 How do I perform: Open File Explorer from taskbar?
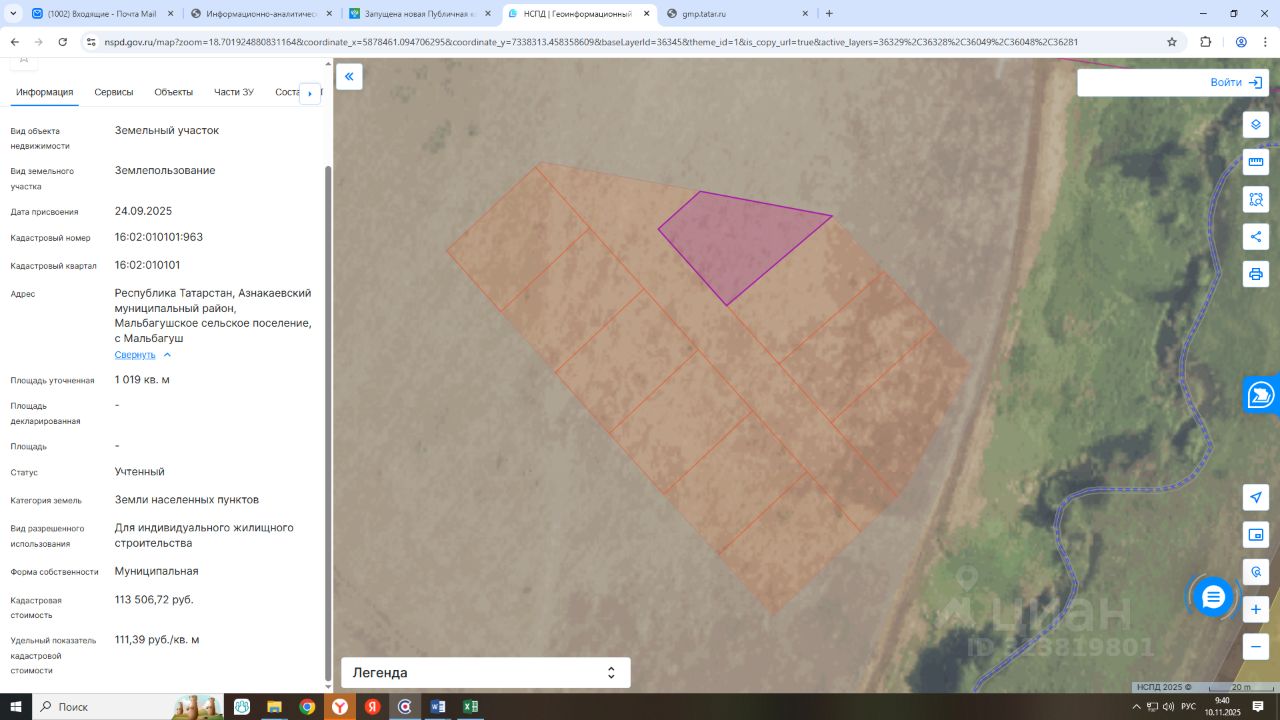pos(274,707)
